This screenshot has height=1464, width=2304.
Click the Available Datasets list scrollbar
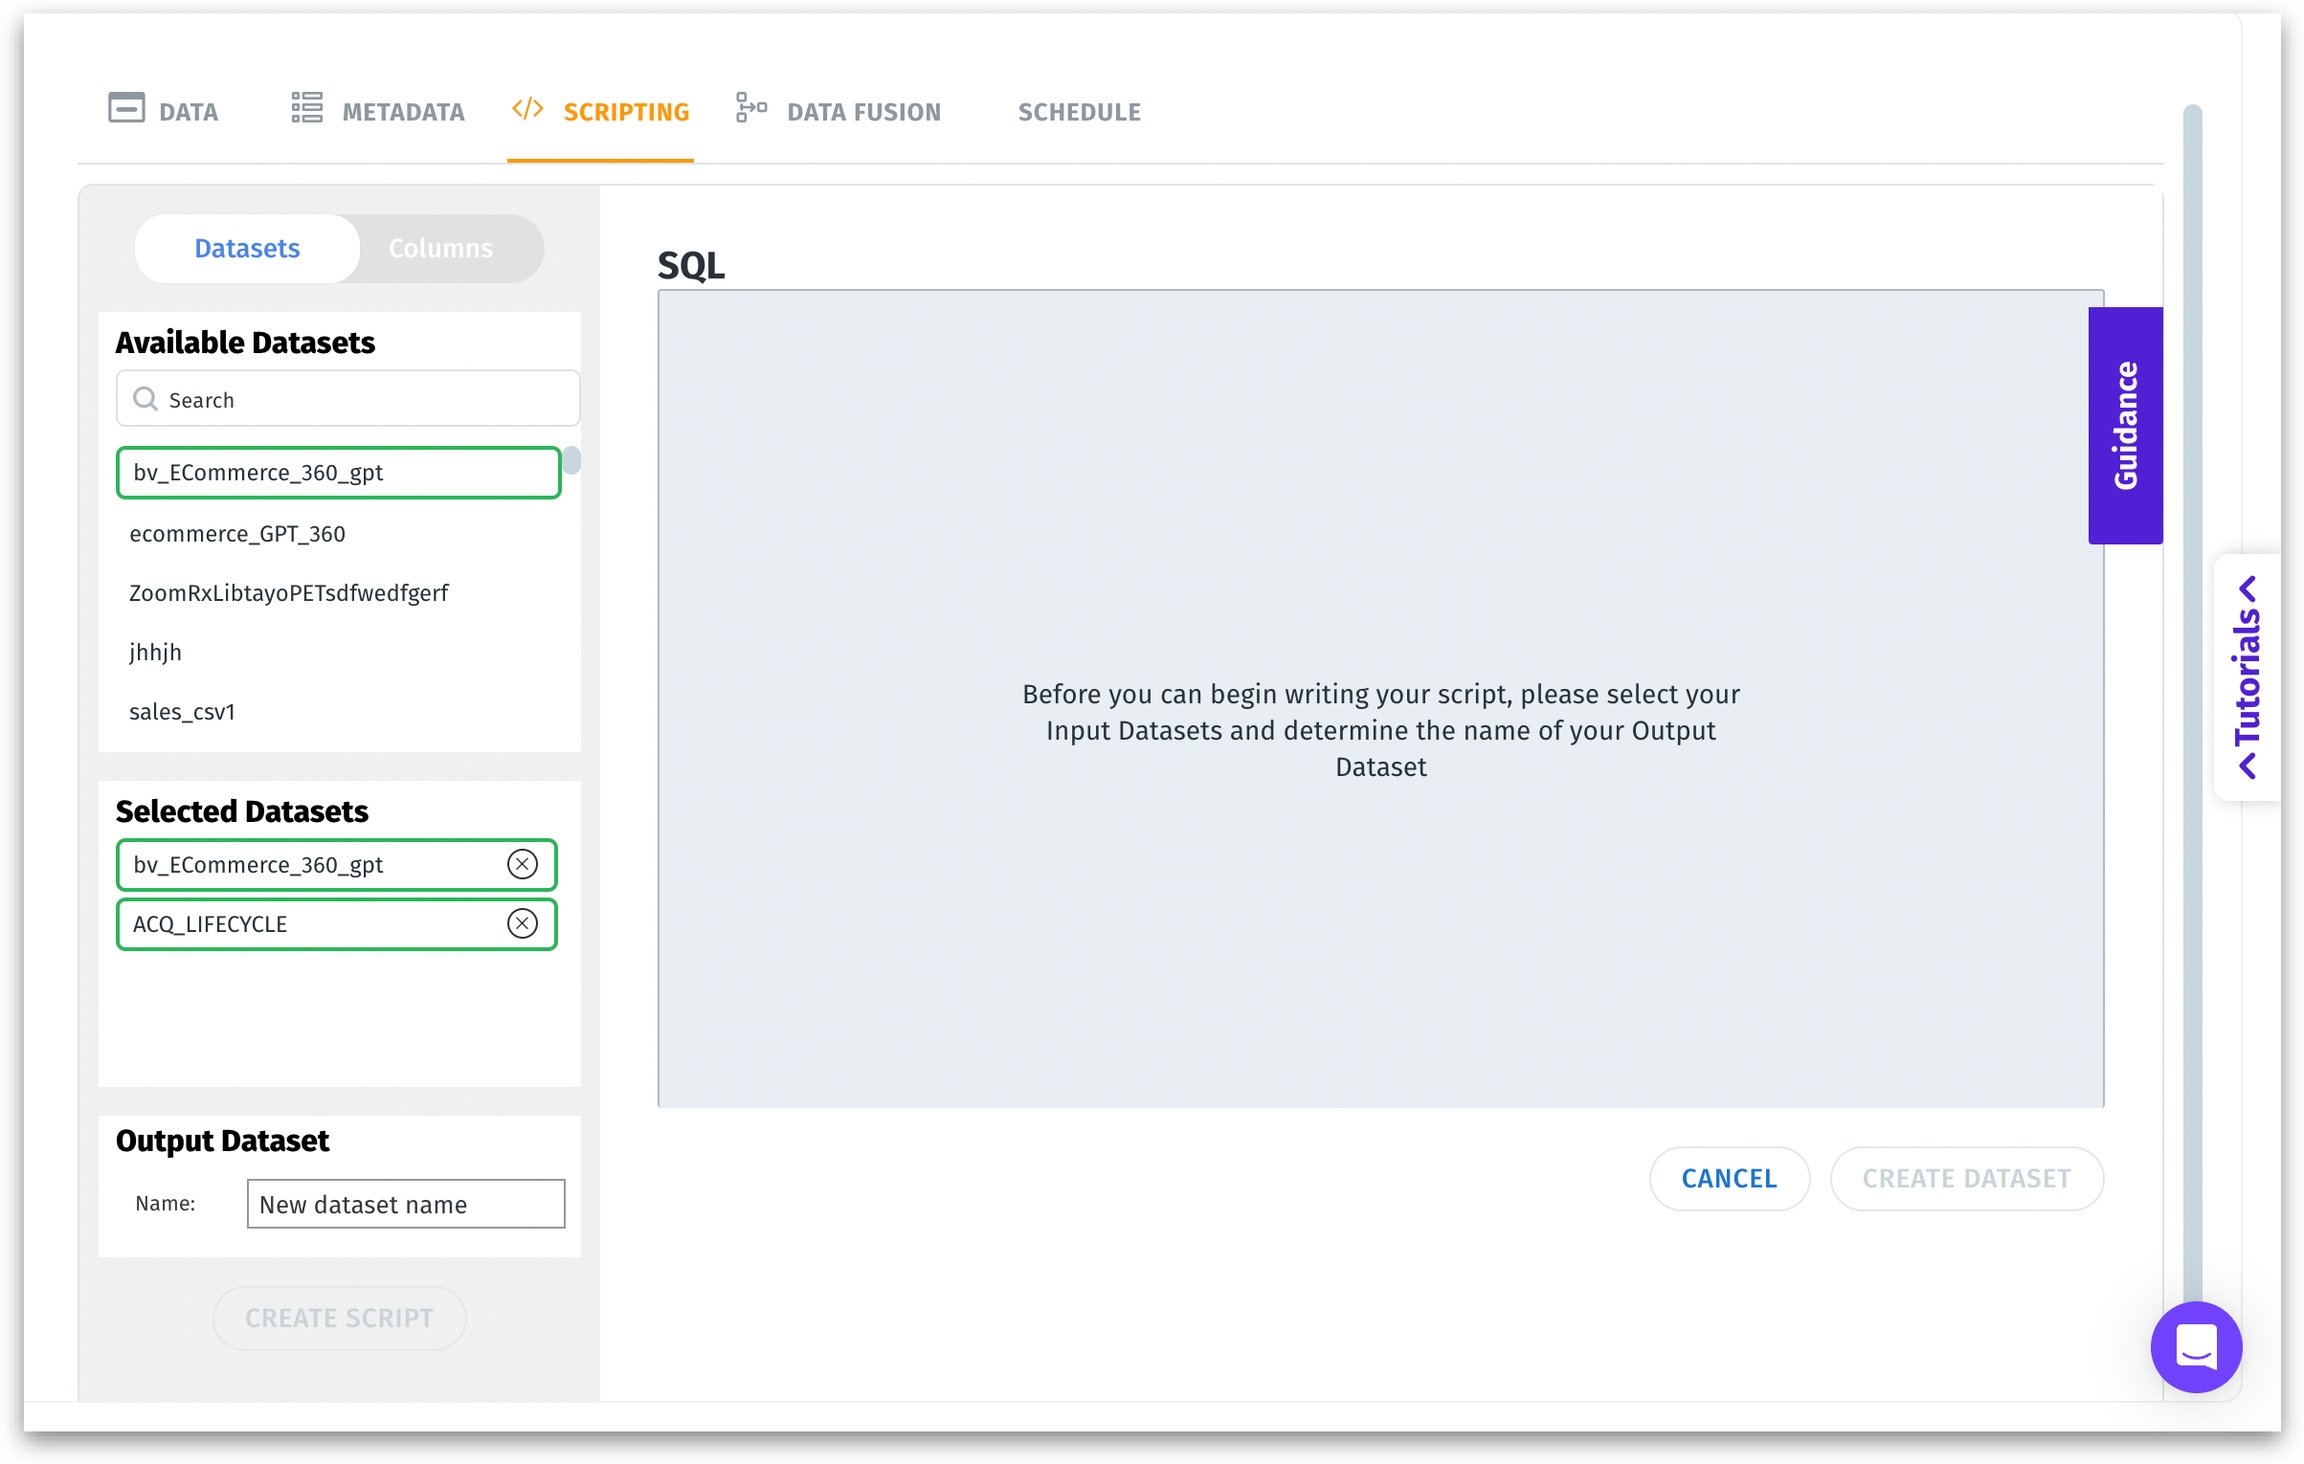[x=571, y=461]
